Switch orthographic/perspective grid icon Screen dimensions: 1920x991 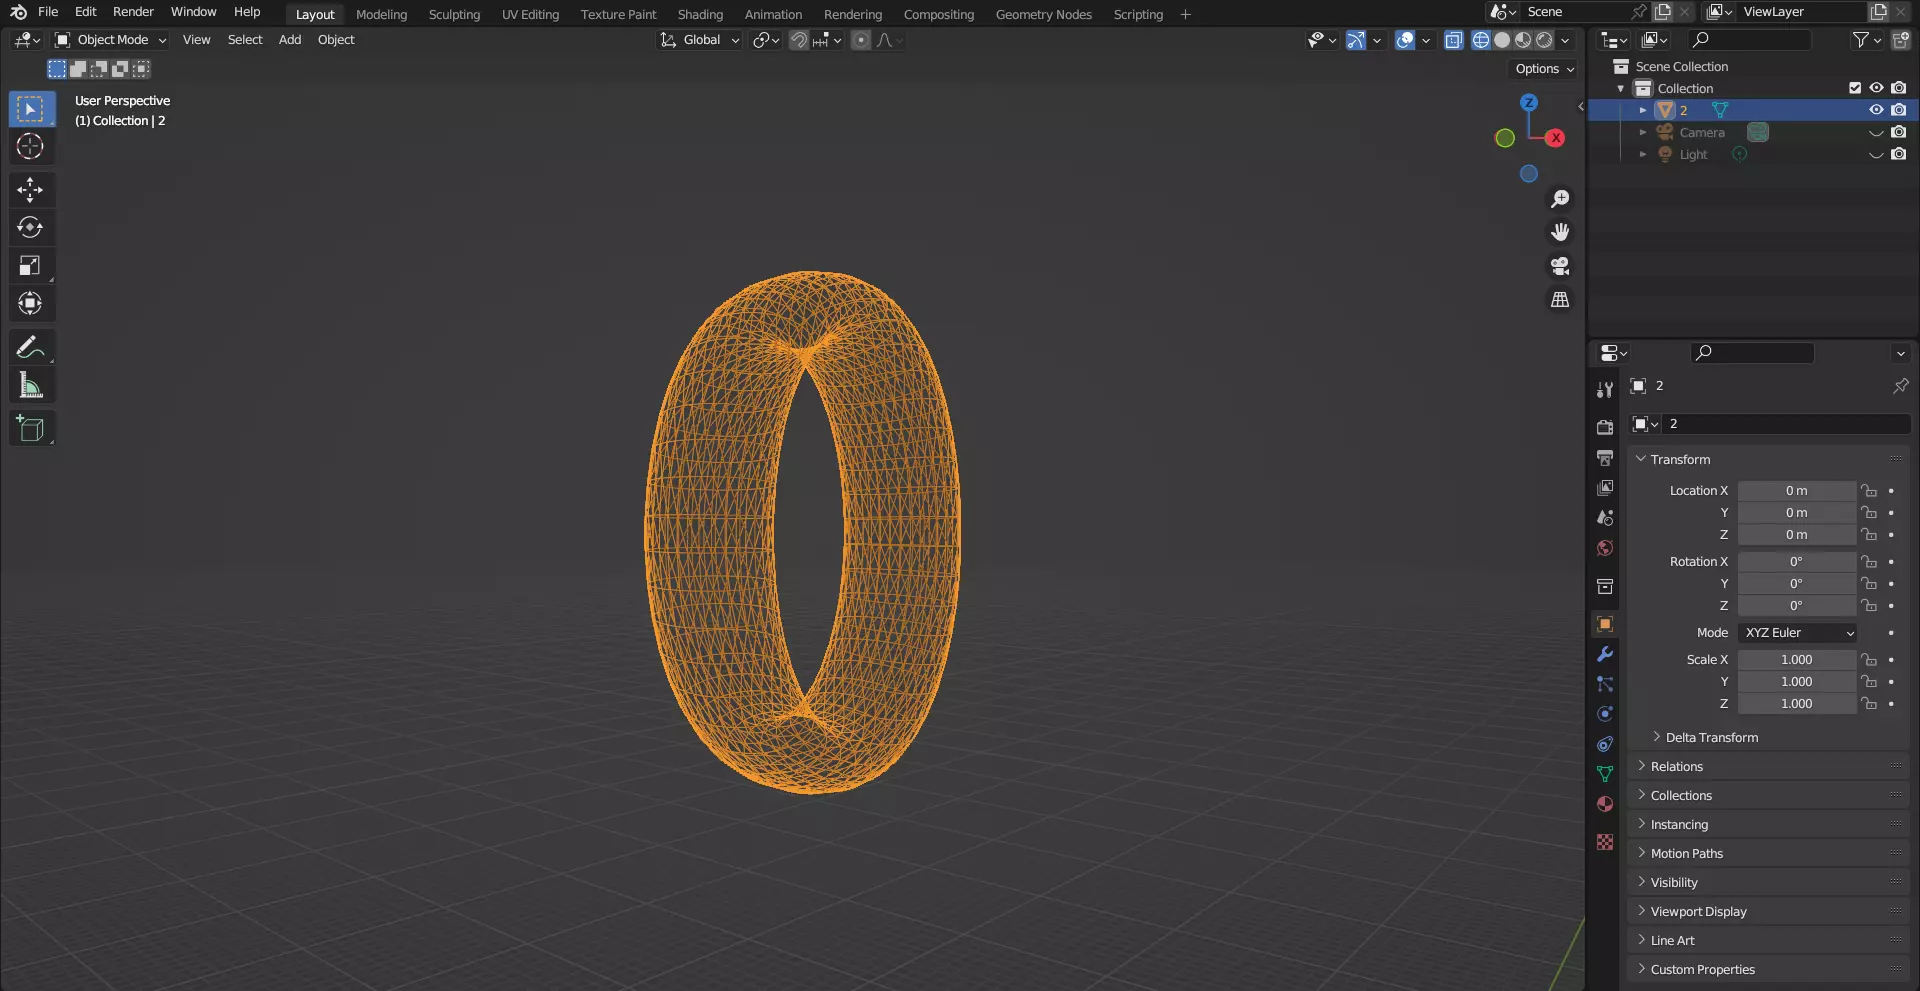coord(1560,300)
